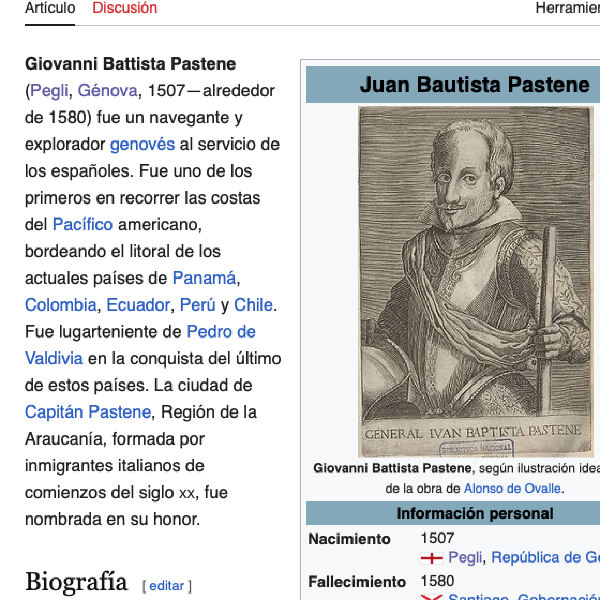Click the editar link next to Biografía
Viewport: 600px width, 600px height.
coord(167,586)
